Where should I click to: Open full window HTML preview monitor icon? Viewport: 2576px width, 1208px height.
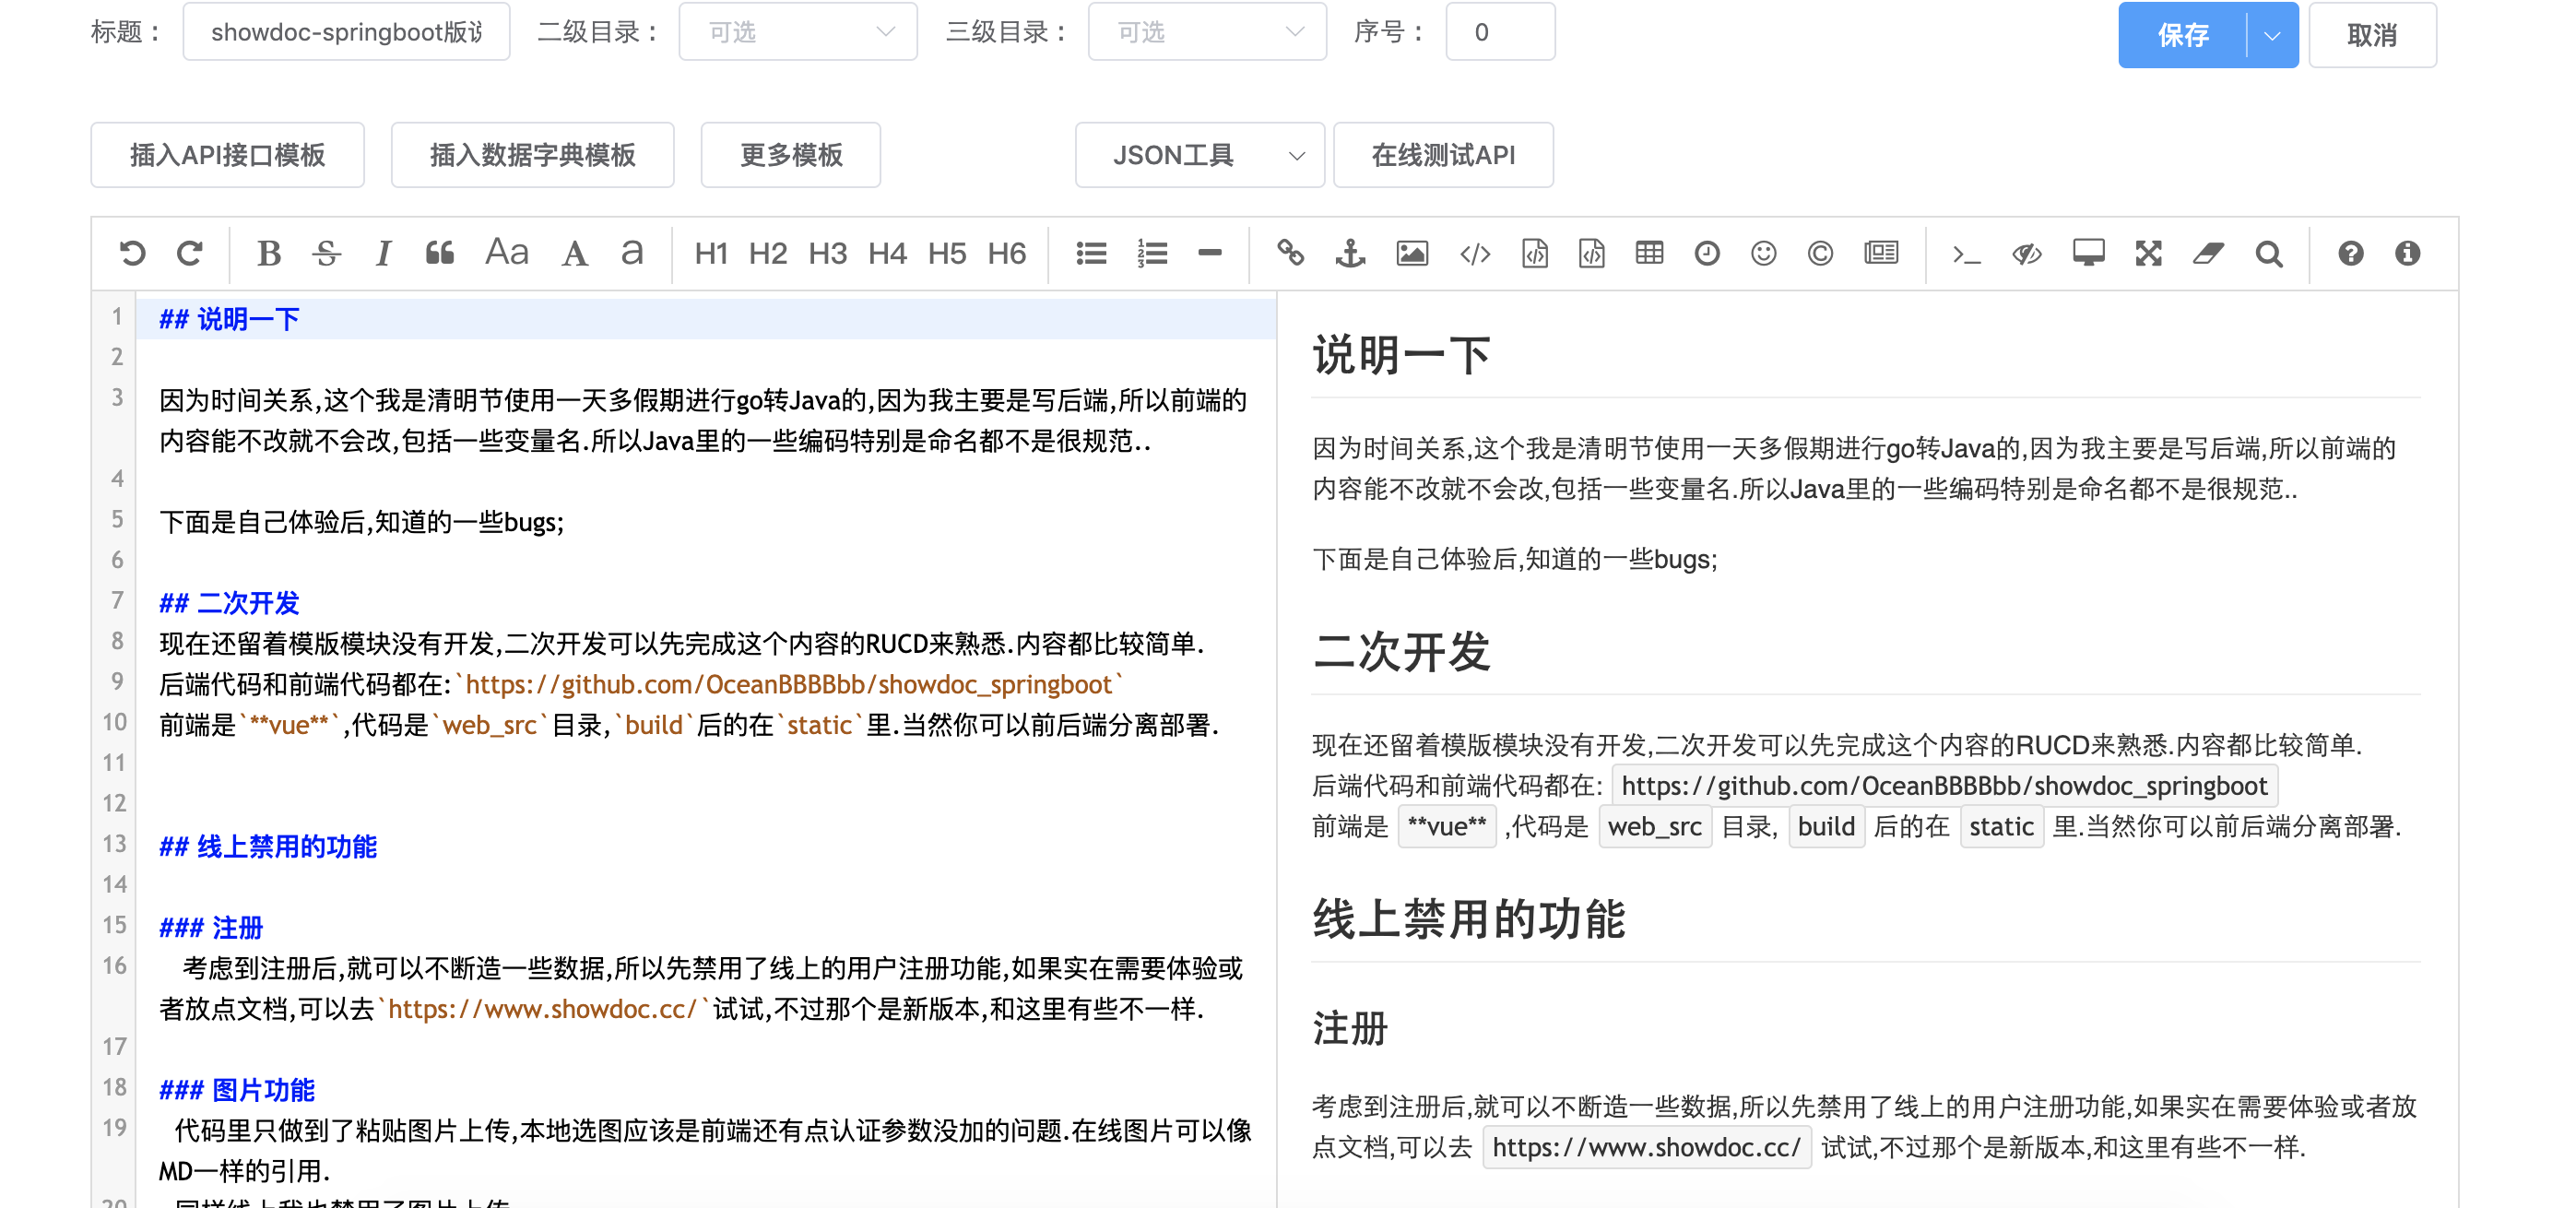click(x=2089, y=253)
